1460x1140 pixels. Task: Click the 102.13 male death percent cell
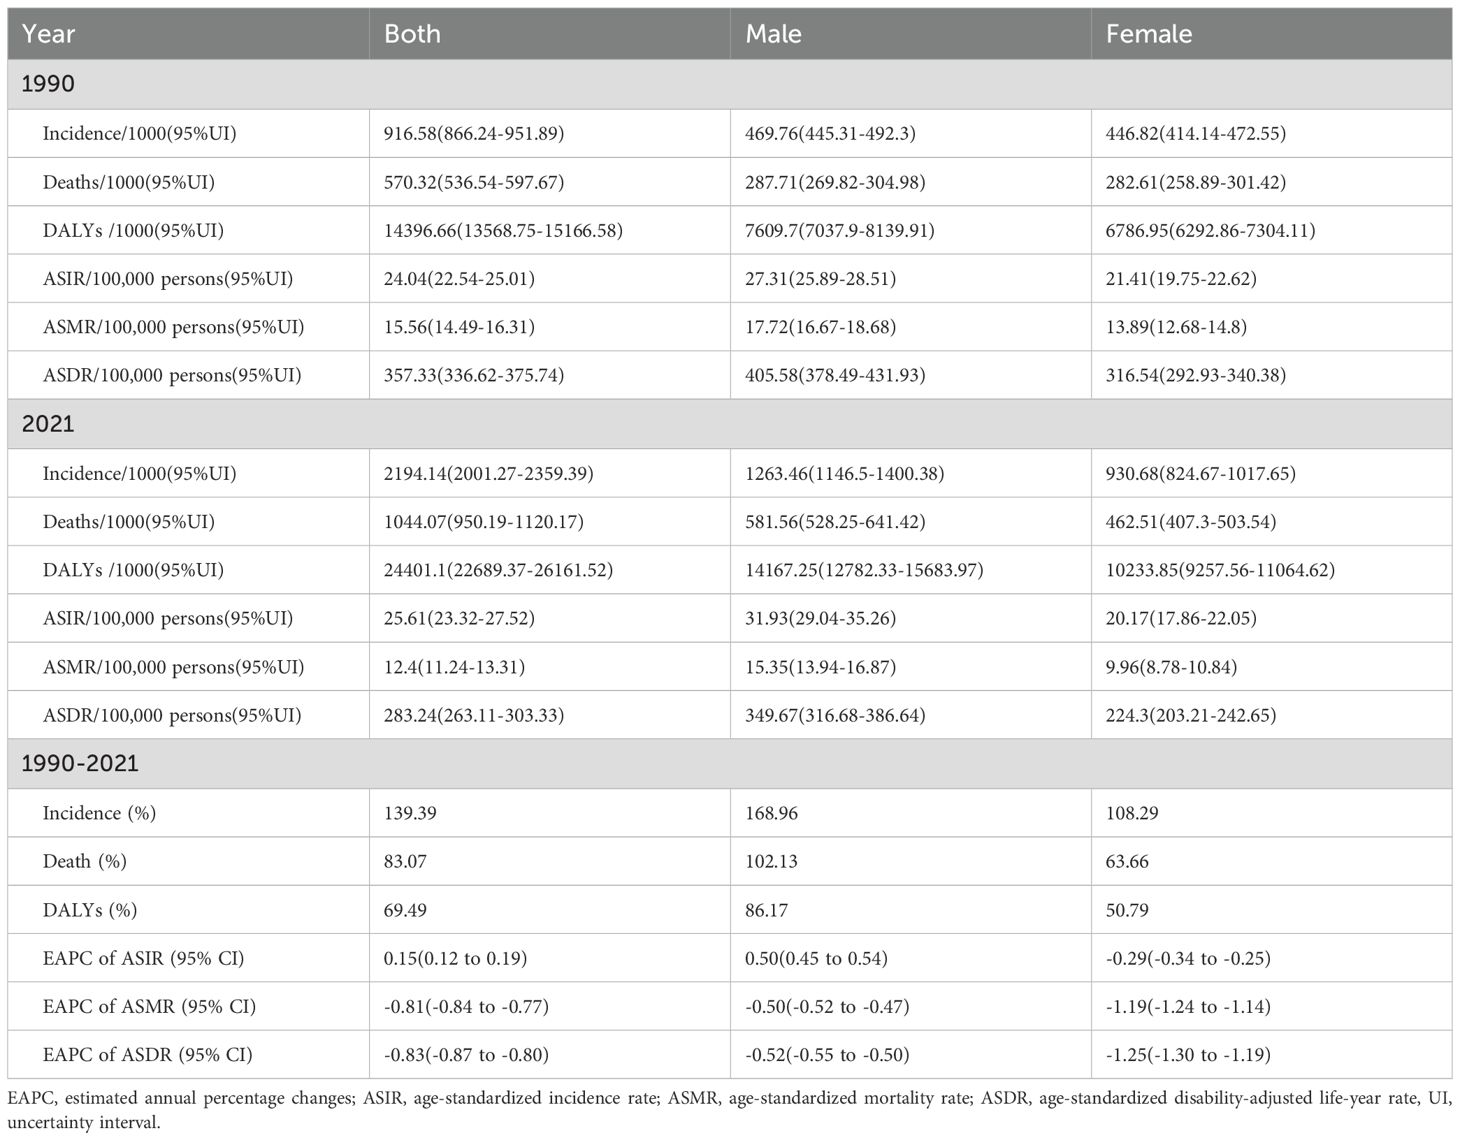771,862
